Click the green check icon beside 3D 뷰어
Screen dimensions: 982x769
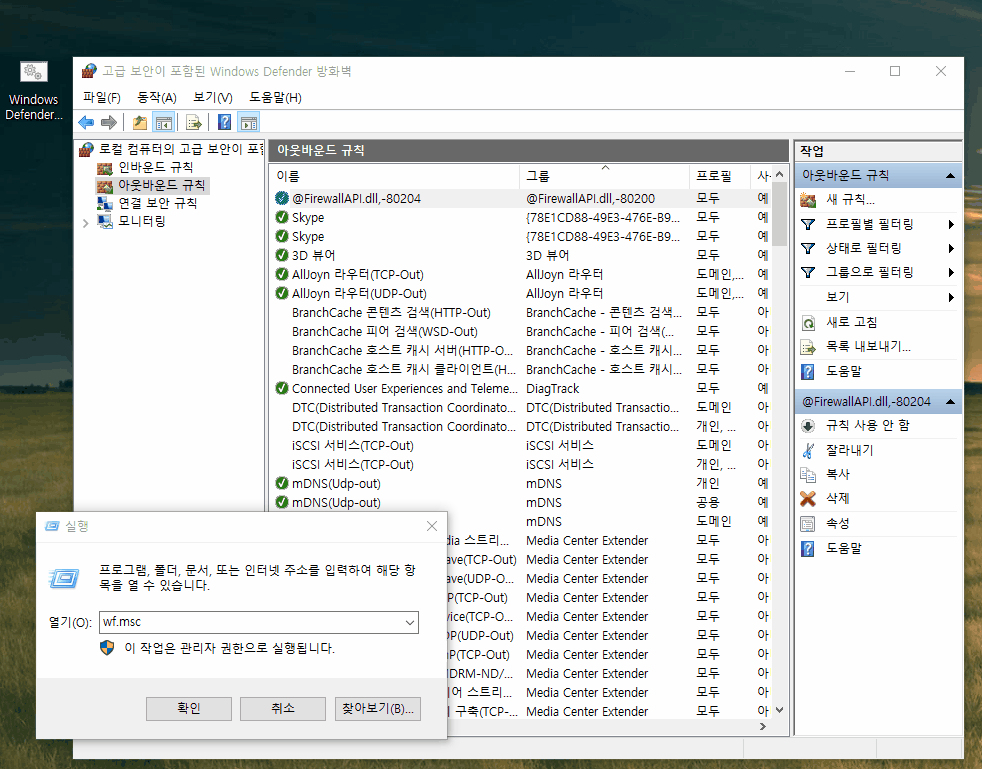tap(282, 255)
